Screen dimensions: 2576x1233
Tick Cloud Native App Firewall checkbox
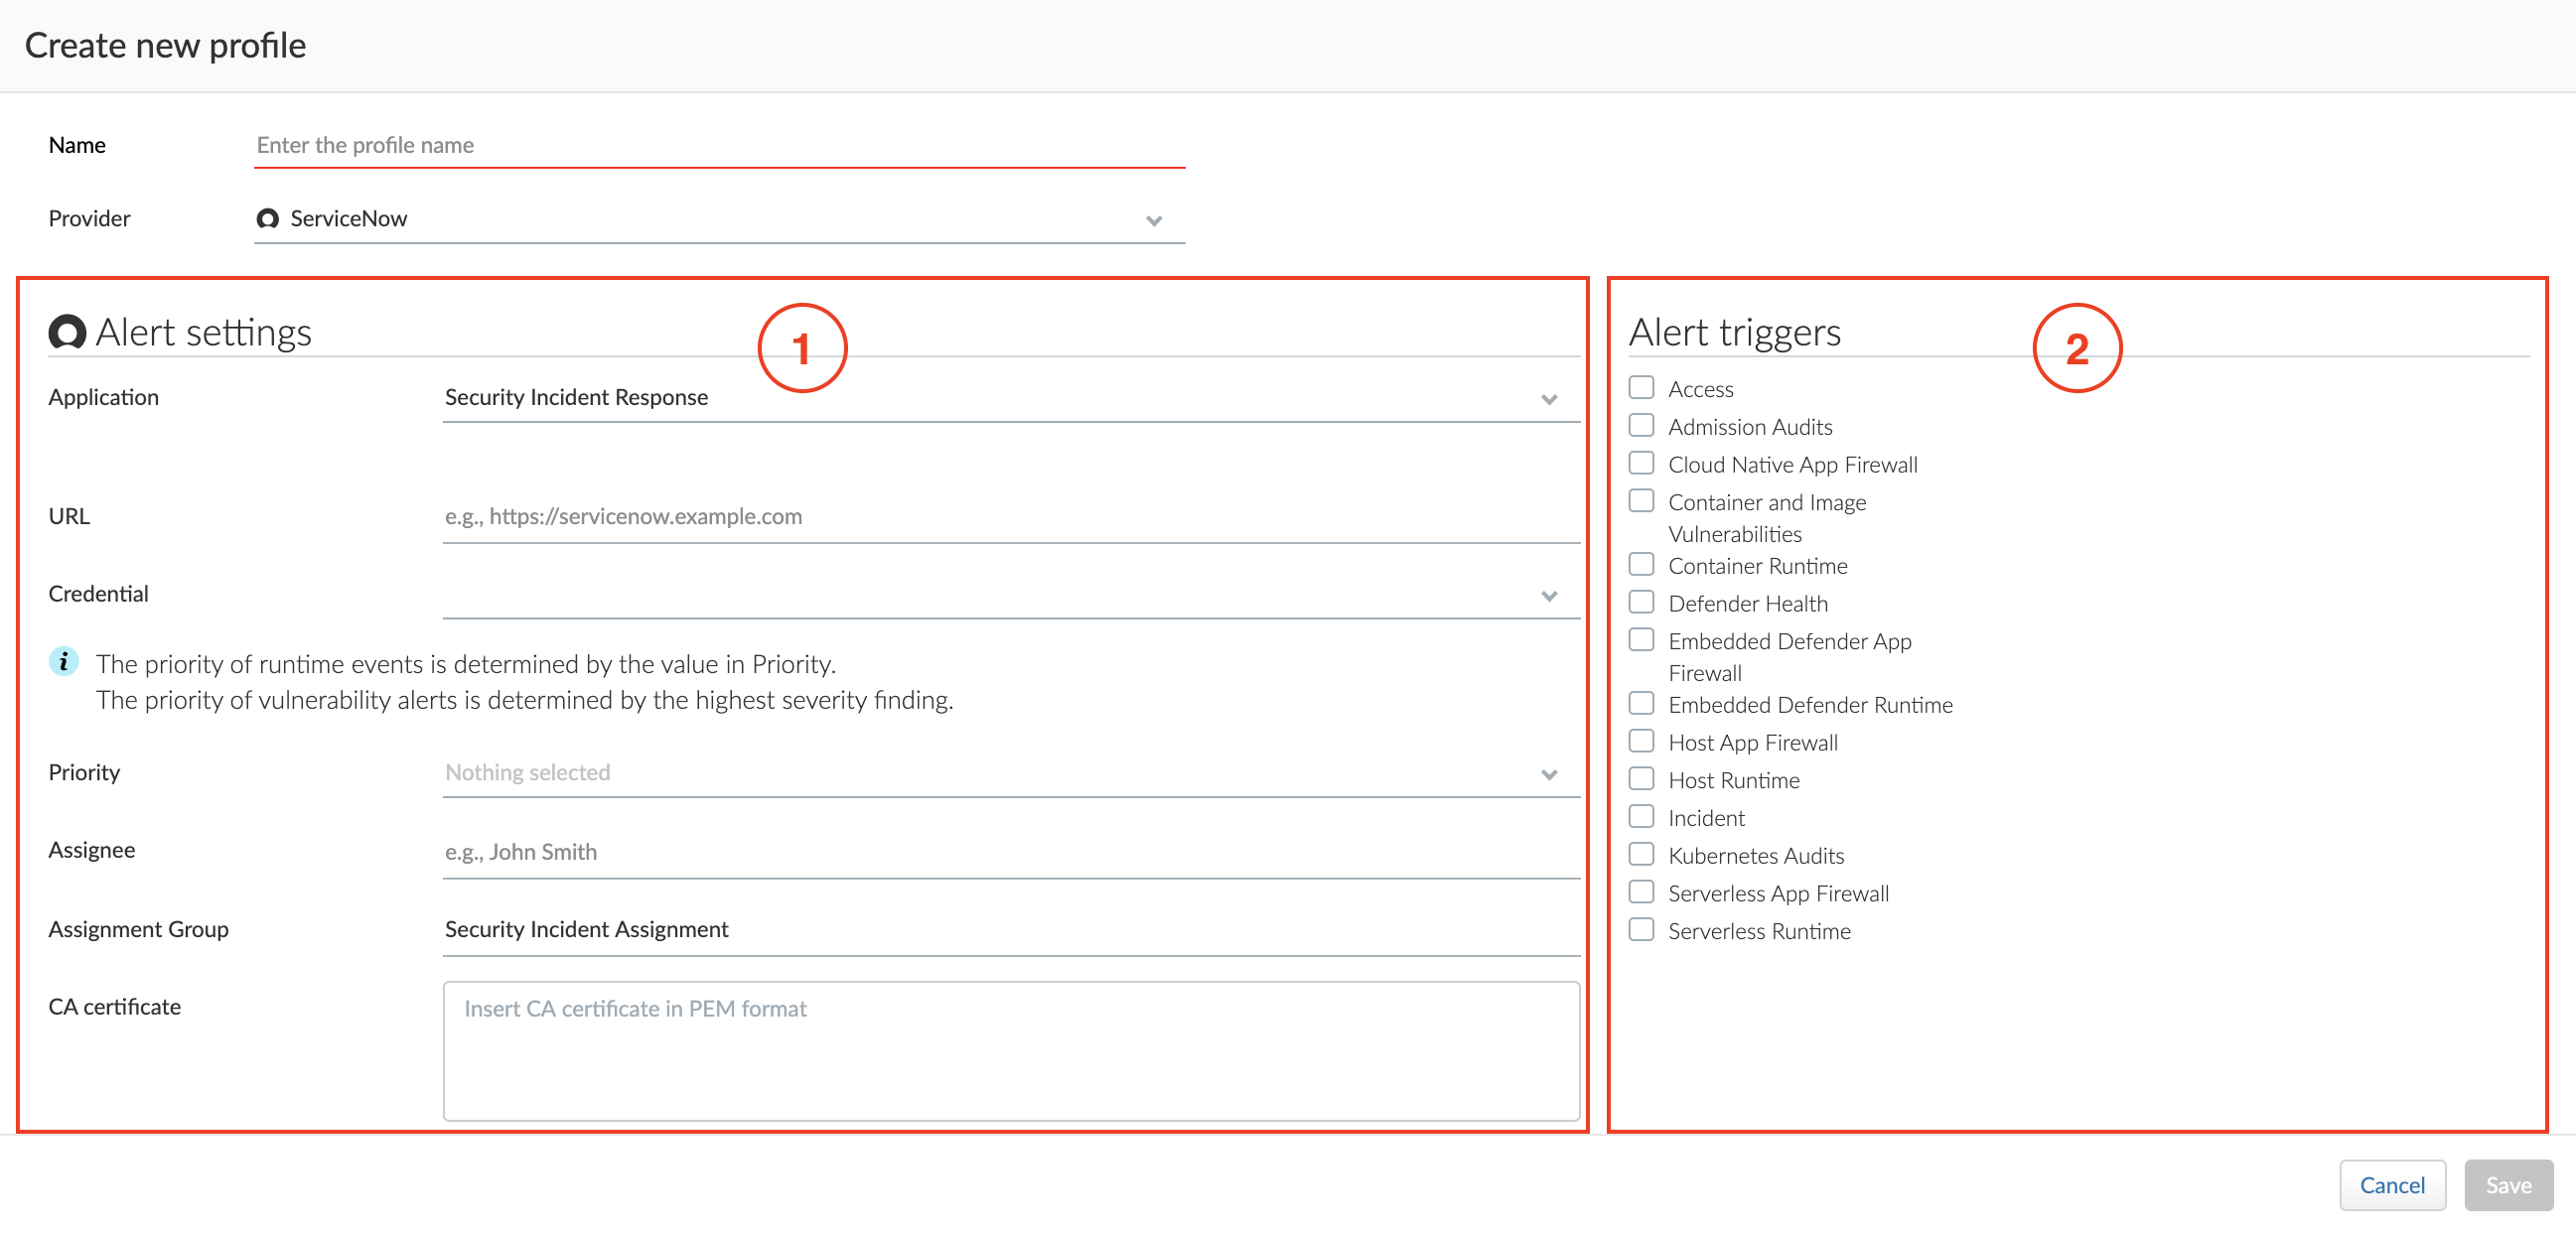point(1641,463)
